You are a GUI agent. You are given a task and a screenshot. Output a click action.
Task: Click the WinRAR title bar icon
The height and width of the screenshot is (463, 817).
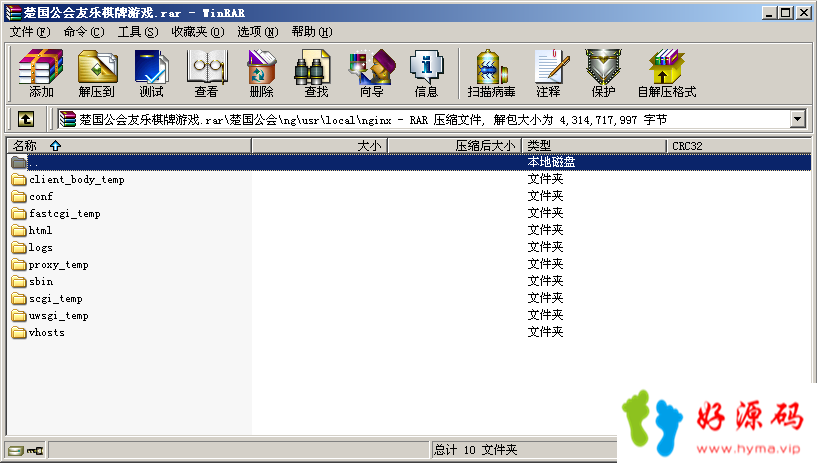(x=14, y=12)
